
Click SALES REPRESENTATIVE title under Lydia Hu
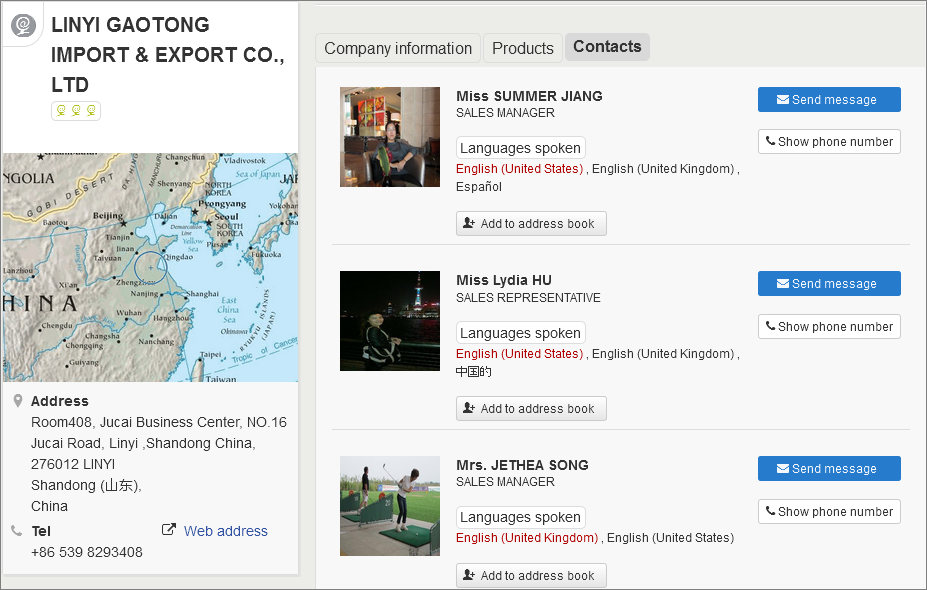pyautogui.click(x=528, y=298)
